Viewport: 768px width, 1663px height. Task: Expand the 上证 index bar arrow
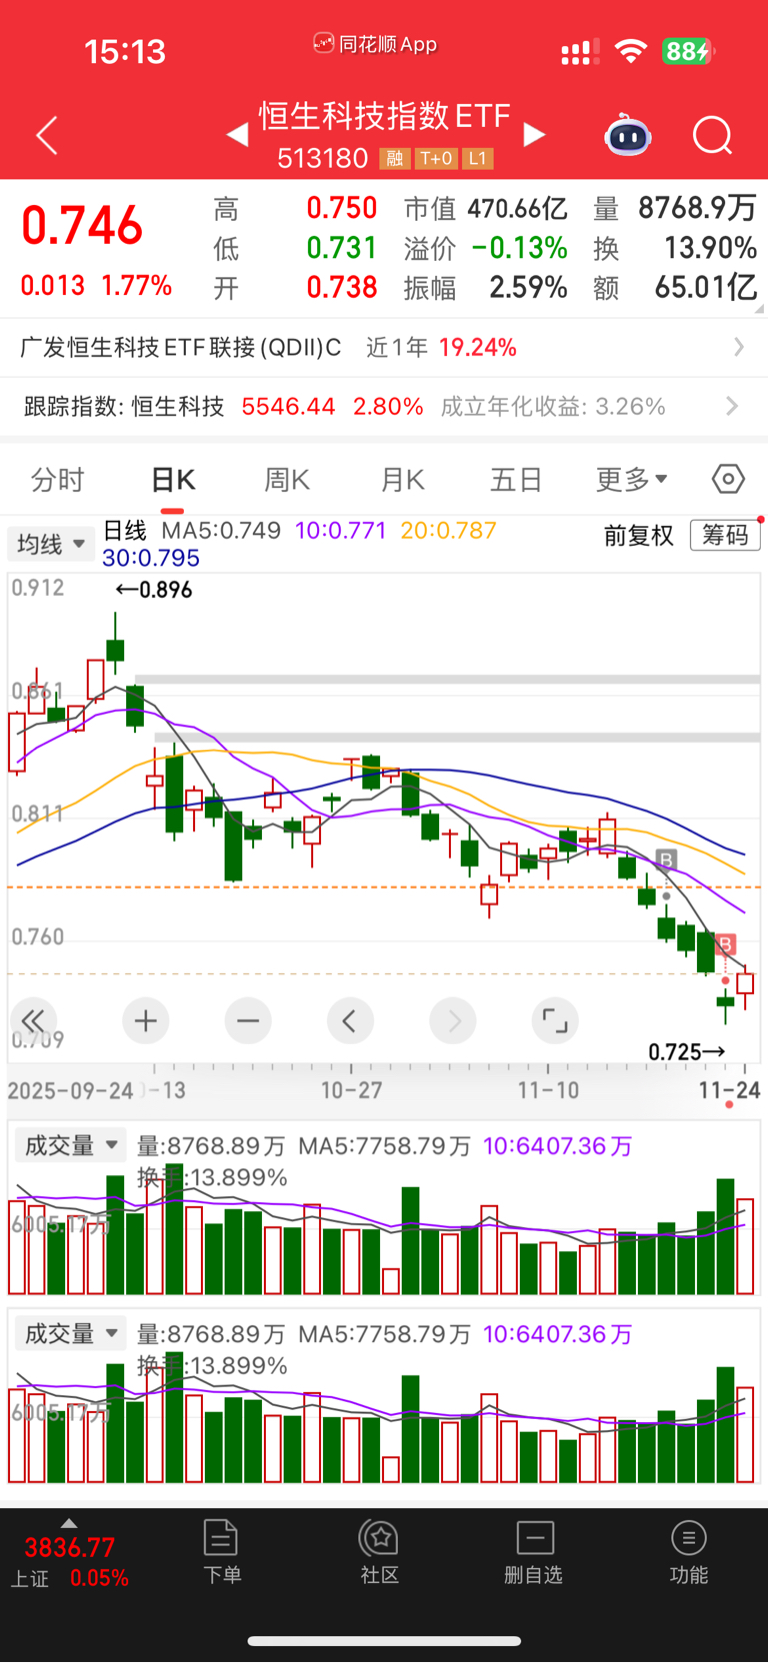tap(68, 1523)
